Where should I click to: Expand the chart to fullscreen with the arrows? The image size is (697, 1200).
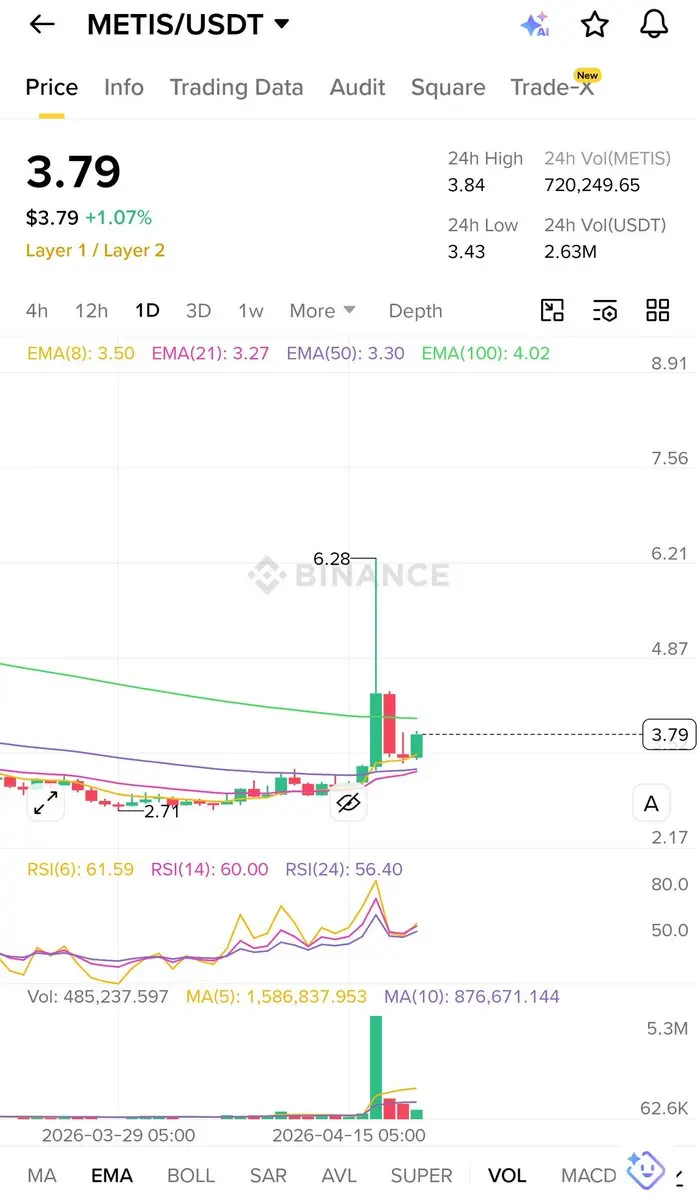point(45,802)
